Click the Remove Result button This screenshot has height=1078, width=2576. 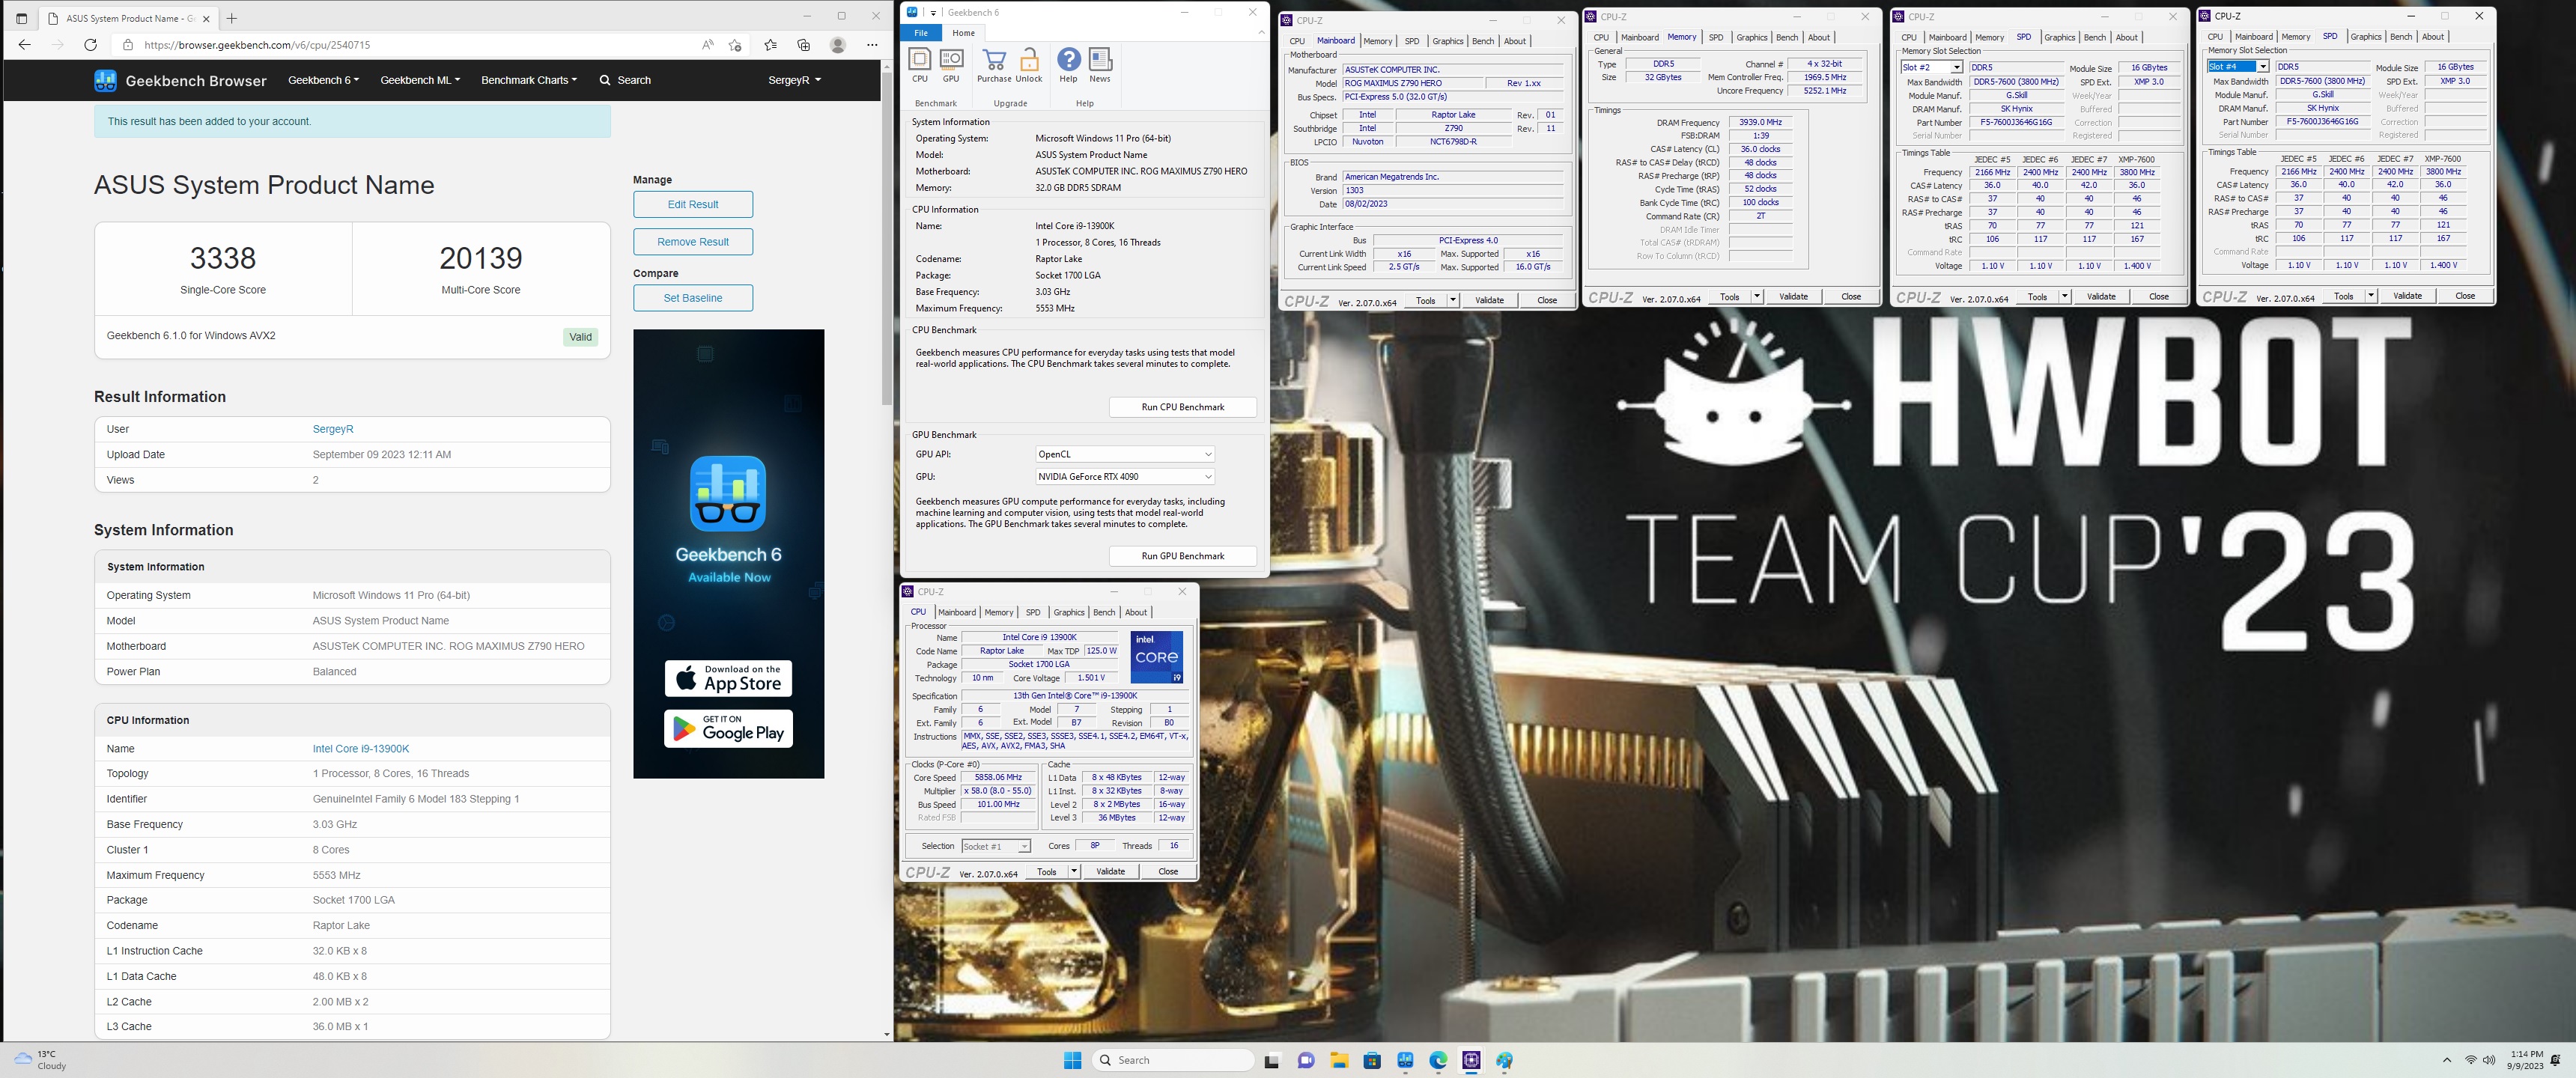(x=693, y=242)
